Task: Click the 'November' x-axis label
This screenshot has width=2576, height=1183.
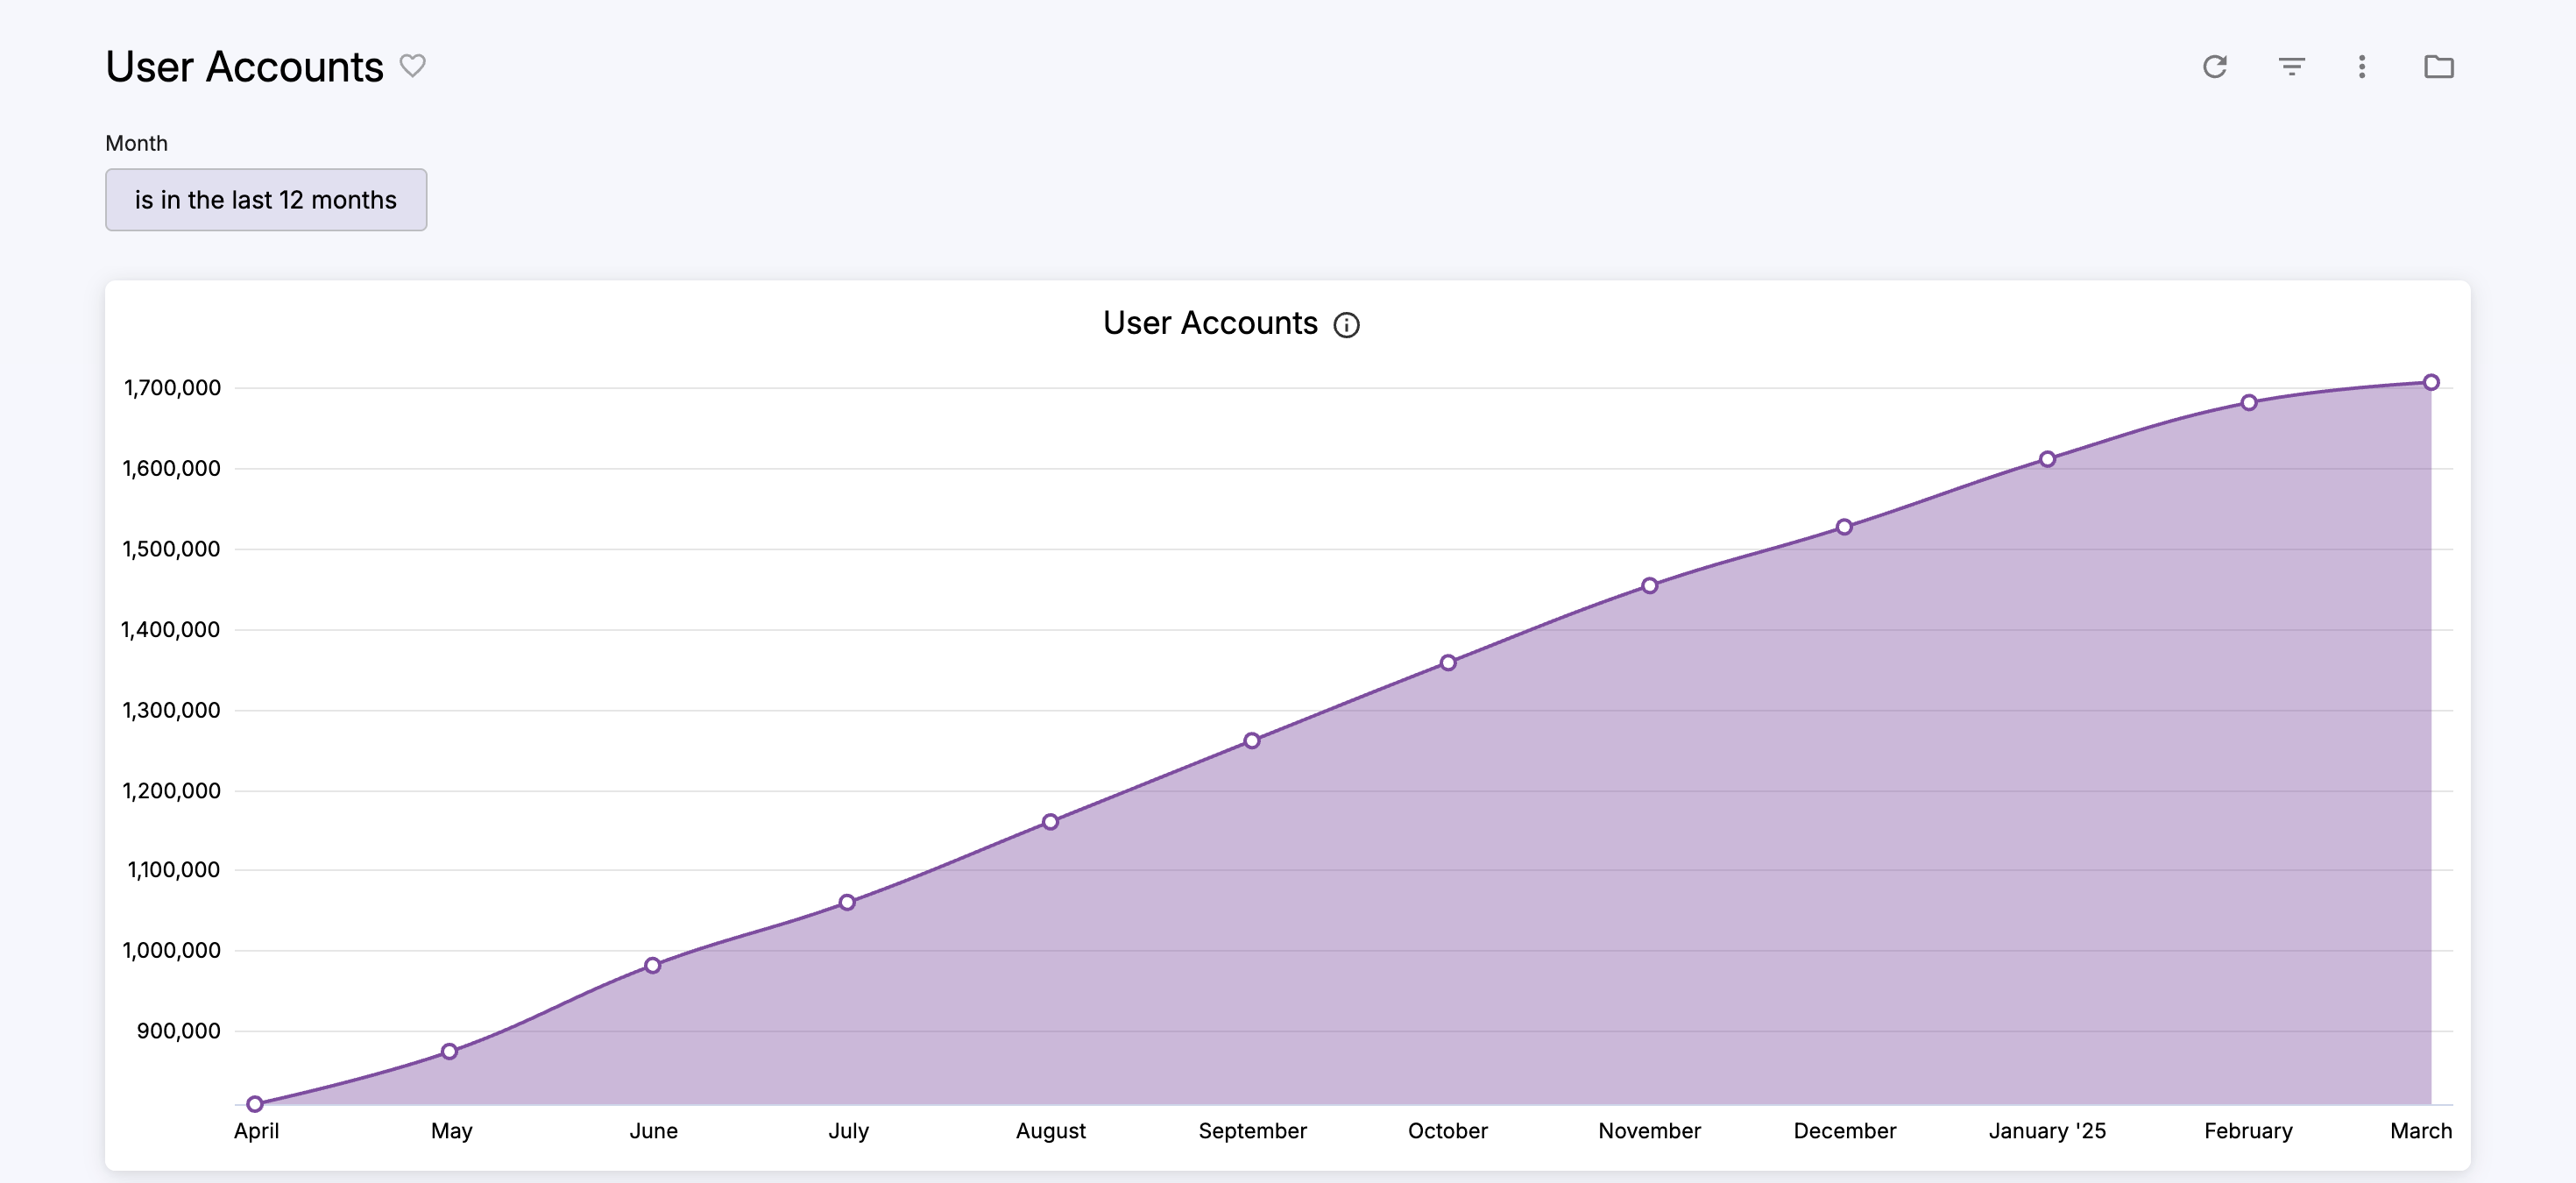Action: click(x=1650, y=1131)
